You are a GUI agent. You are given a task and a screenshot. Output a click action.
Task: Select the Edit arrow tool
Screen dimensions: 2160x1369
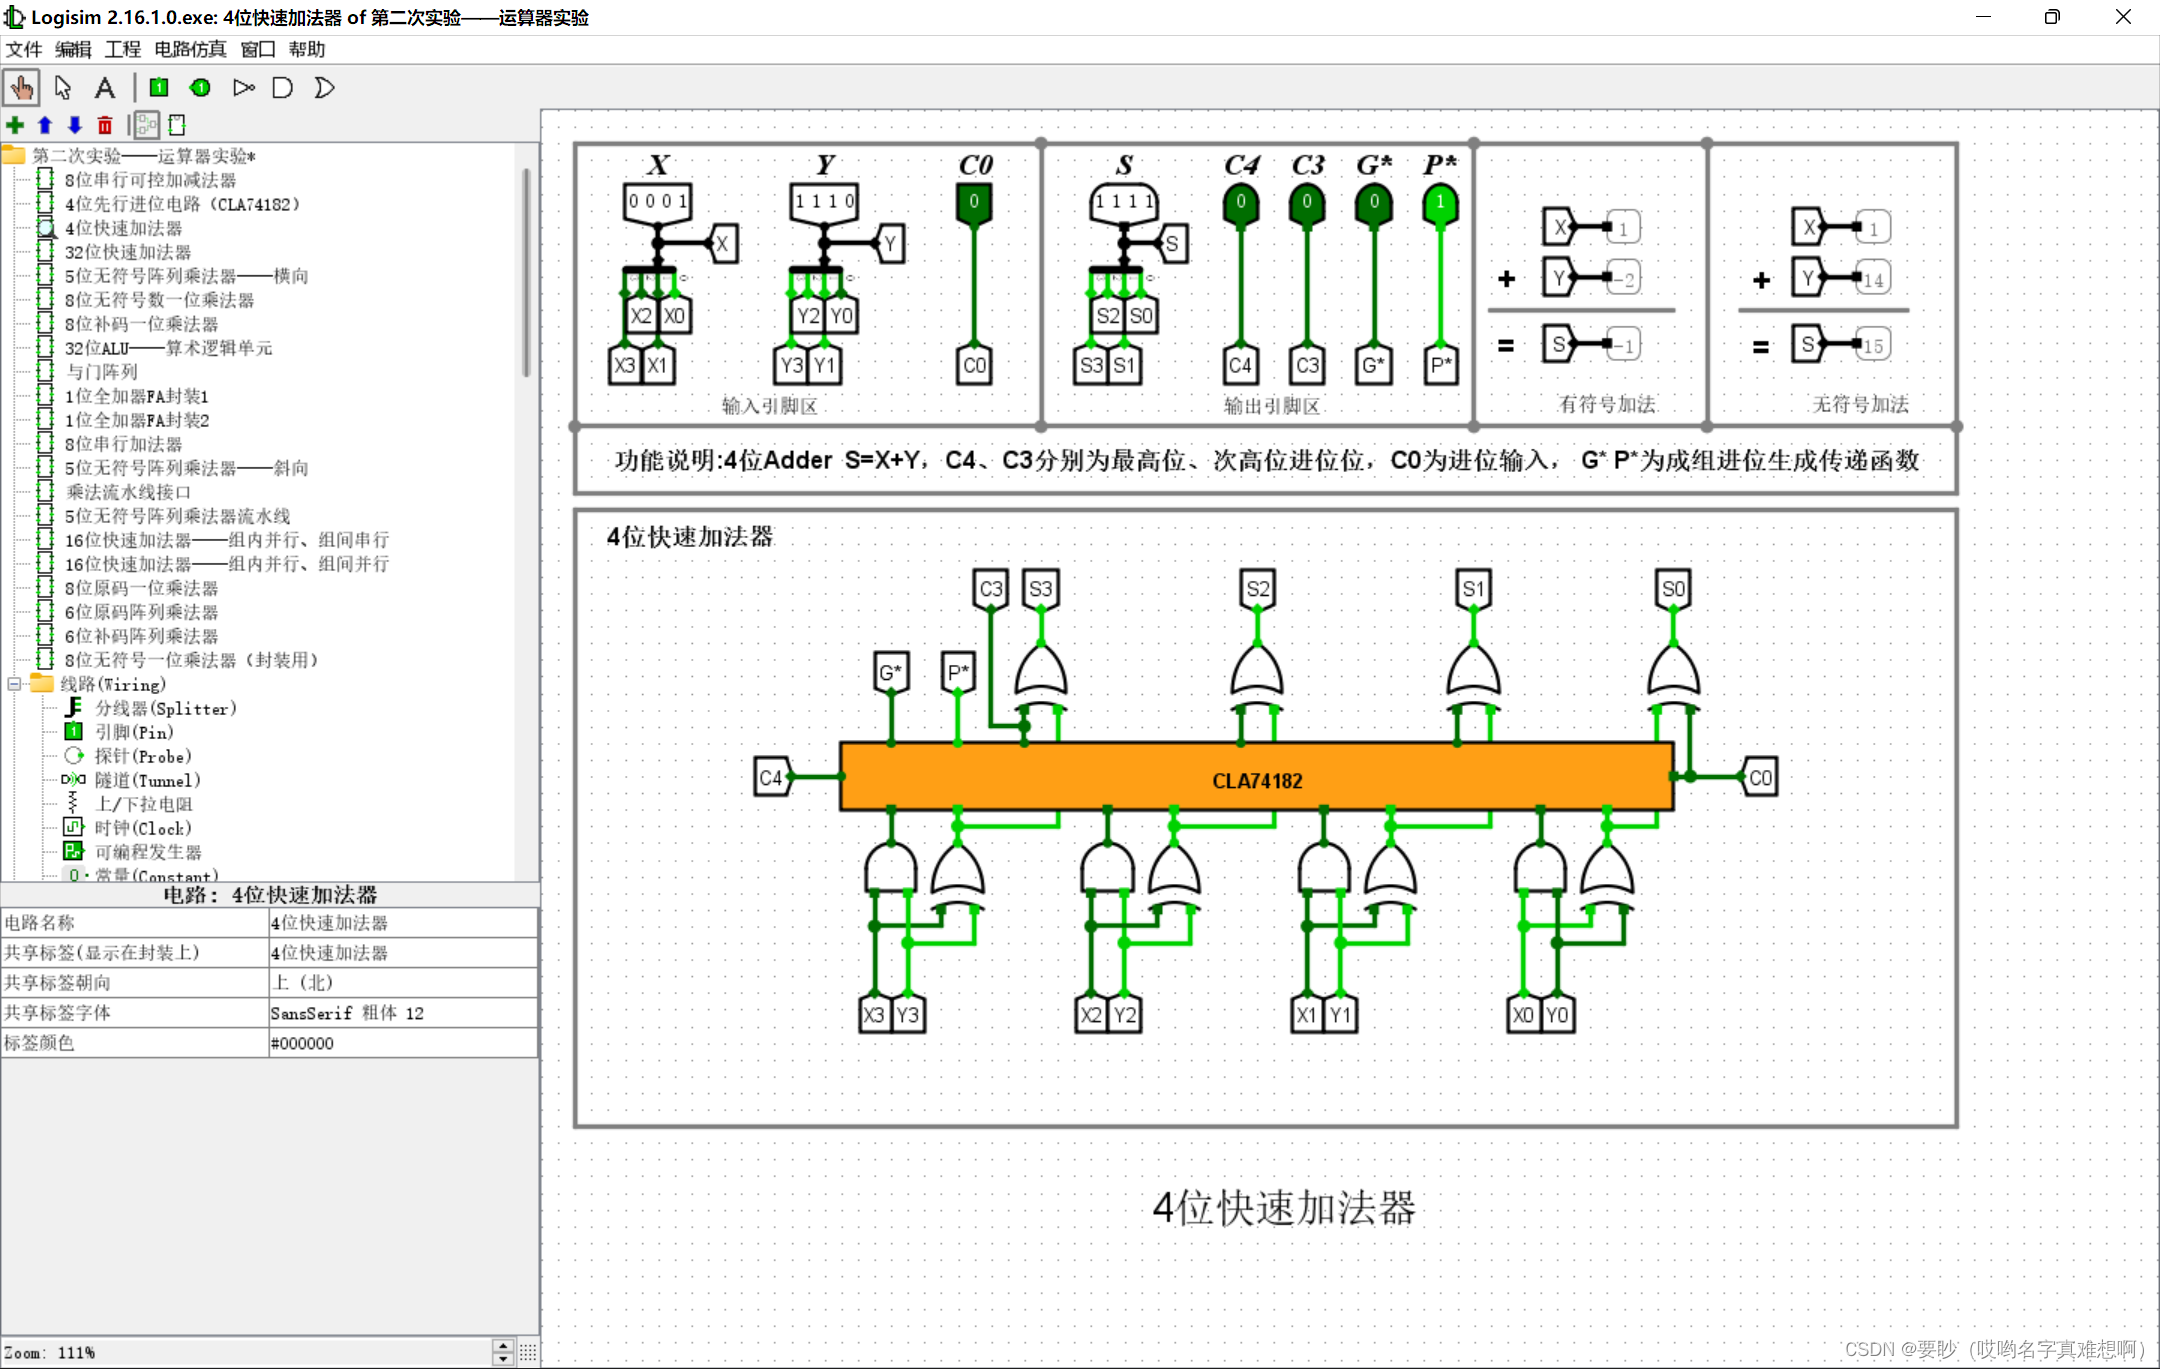[x=63, y=88]
